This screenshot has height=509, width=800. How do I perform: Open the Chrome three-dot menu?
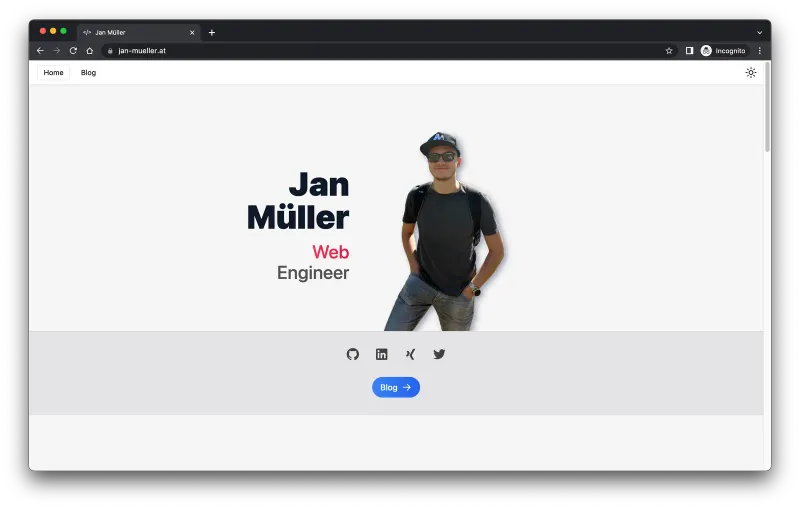pyautogui.click(x=759, y=50)
